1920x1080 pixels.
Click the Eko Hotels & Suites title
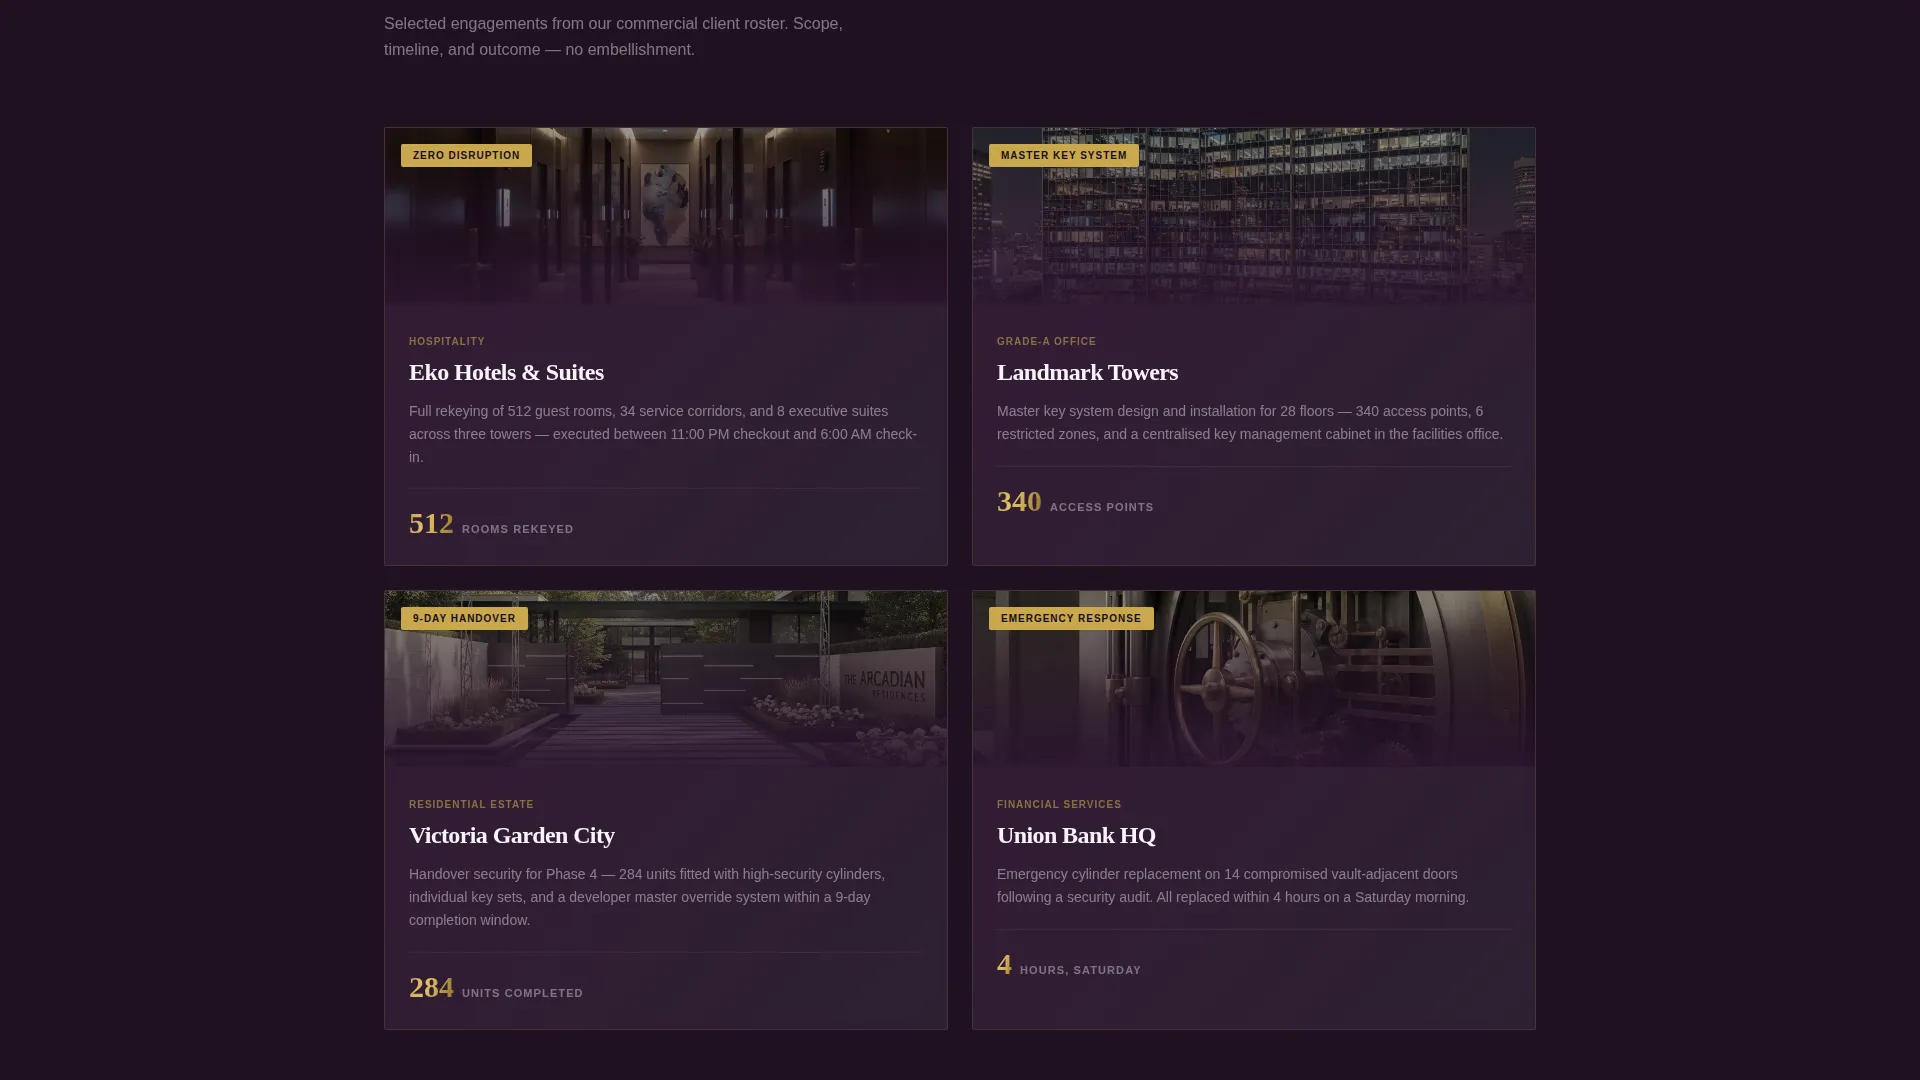(x=506, y=372)
